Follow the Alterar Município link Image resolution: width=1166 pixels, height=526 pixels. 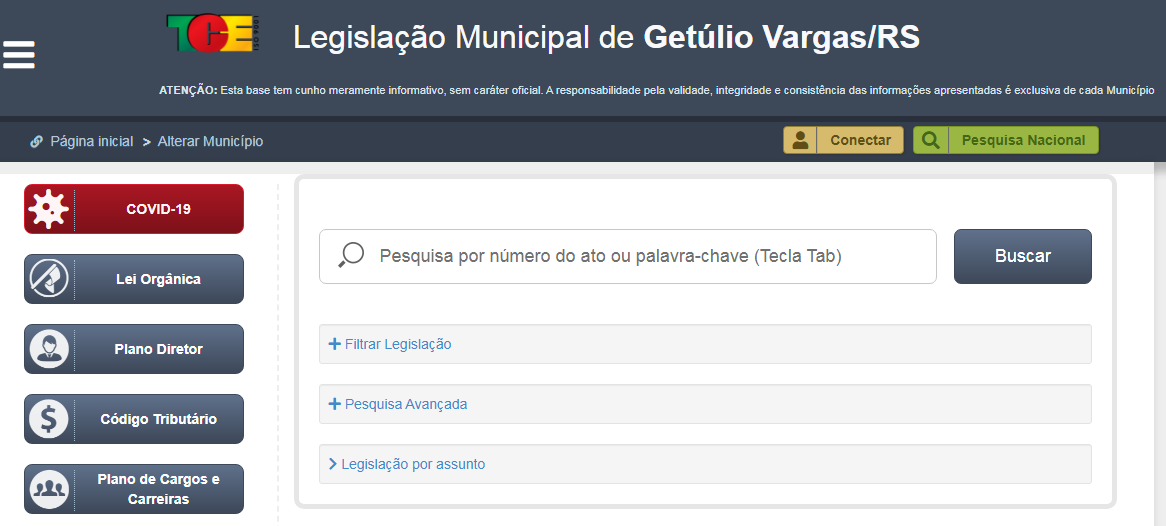pyautogui.click(x=210, y=142)
